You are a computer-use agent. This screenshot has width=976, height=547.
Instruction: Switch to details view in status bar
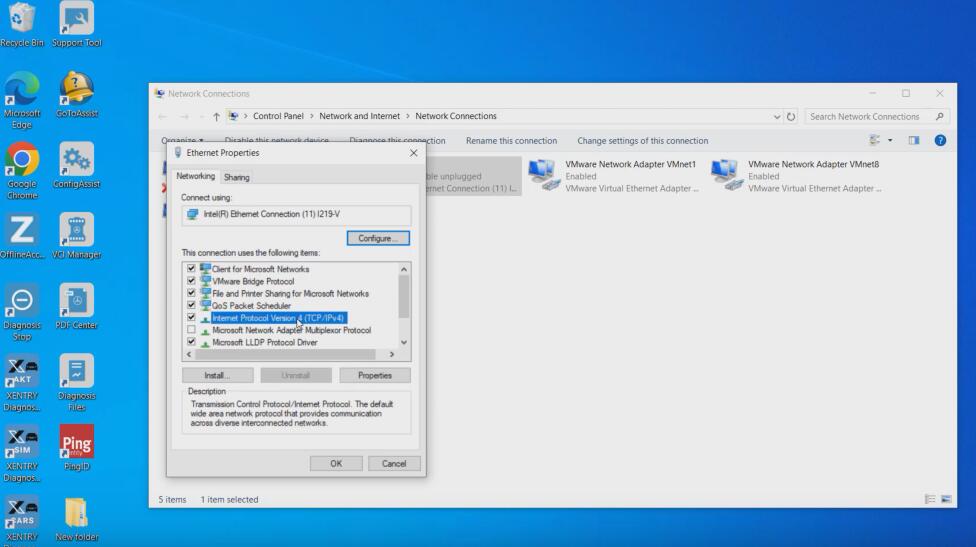click(930, 499)
